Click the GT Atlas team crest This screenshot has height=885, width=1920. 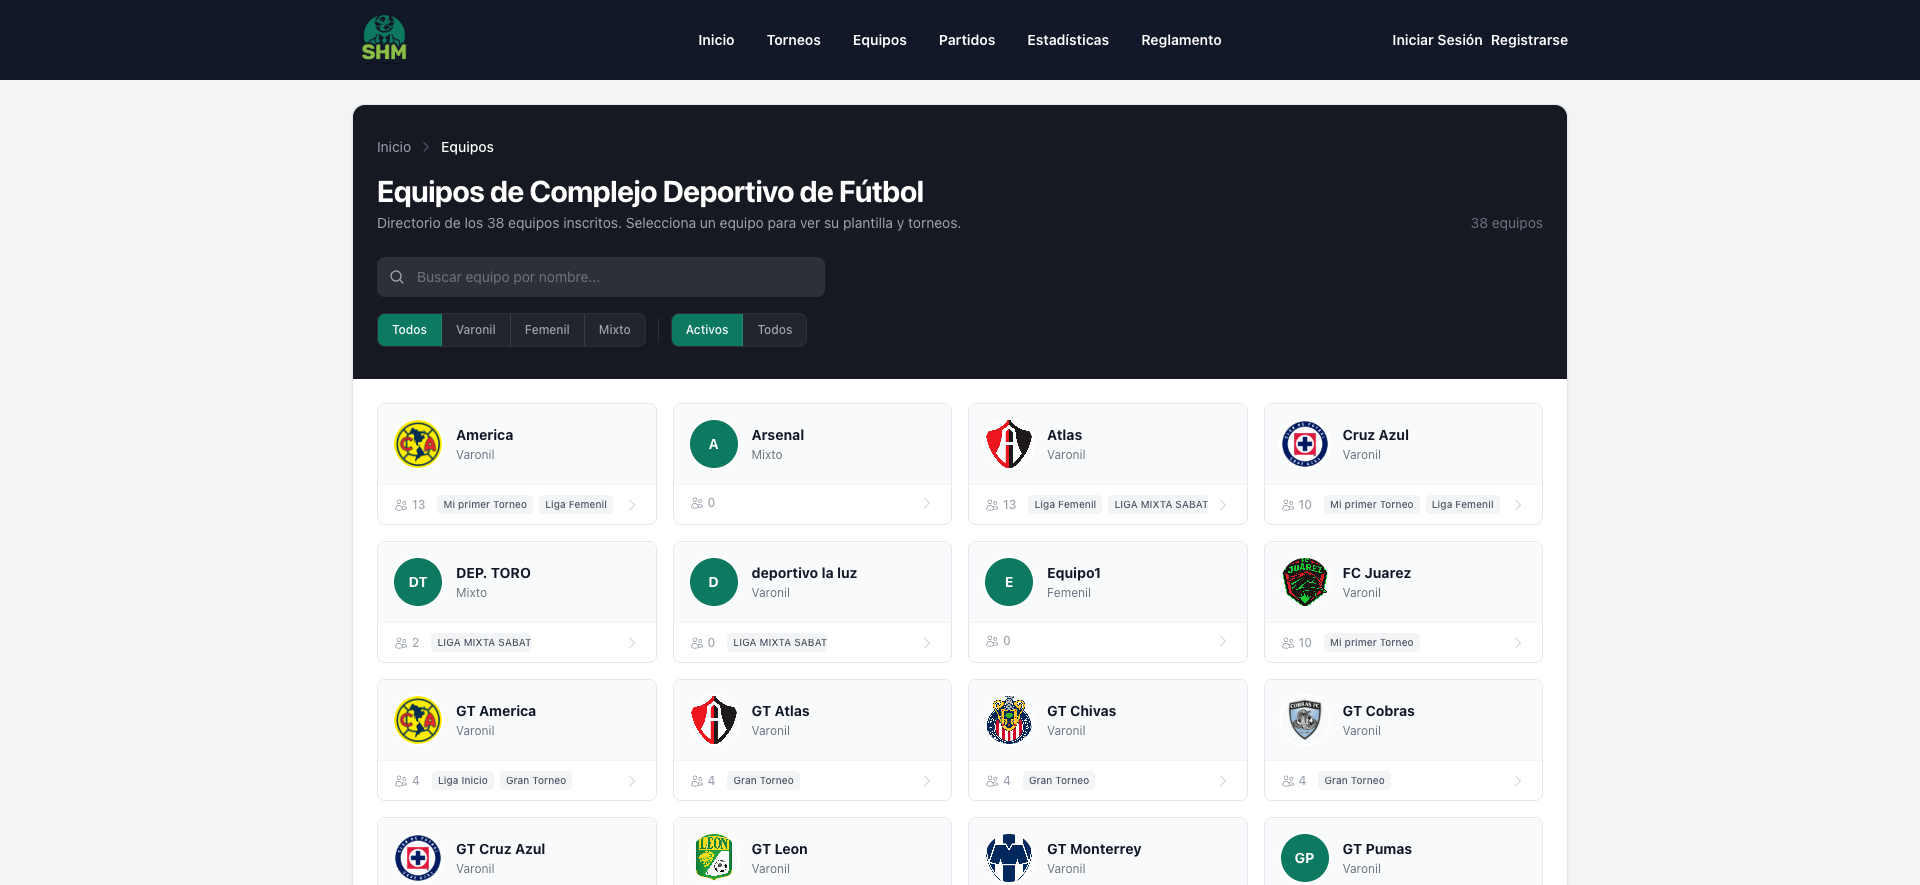click(713, 720)
